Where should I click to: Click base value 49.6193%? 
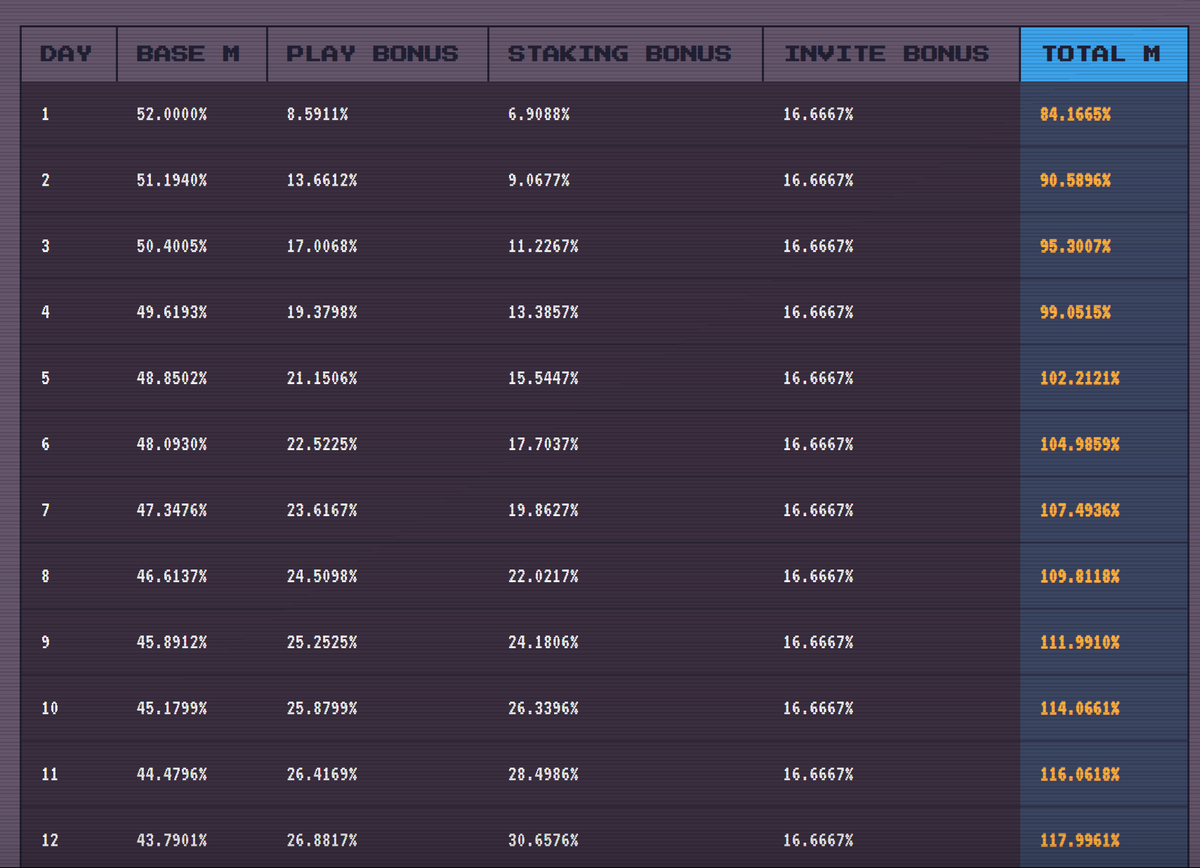click(x=172, y=313)
